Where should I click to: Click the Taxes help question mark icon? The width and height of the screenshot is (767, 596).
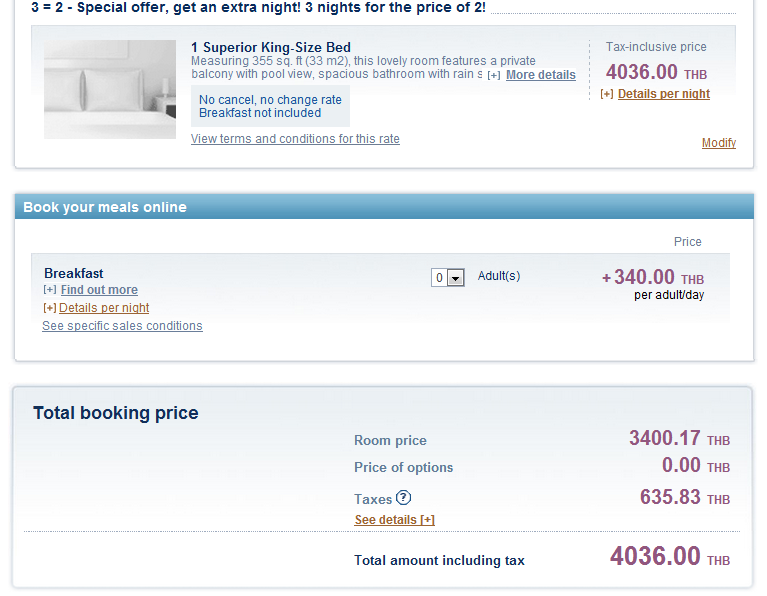(x=403, y=498)
